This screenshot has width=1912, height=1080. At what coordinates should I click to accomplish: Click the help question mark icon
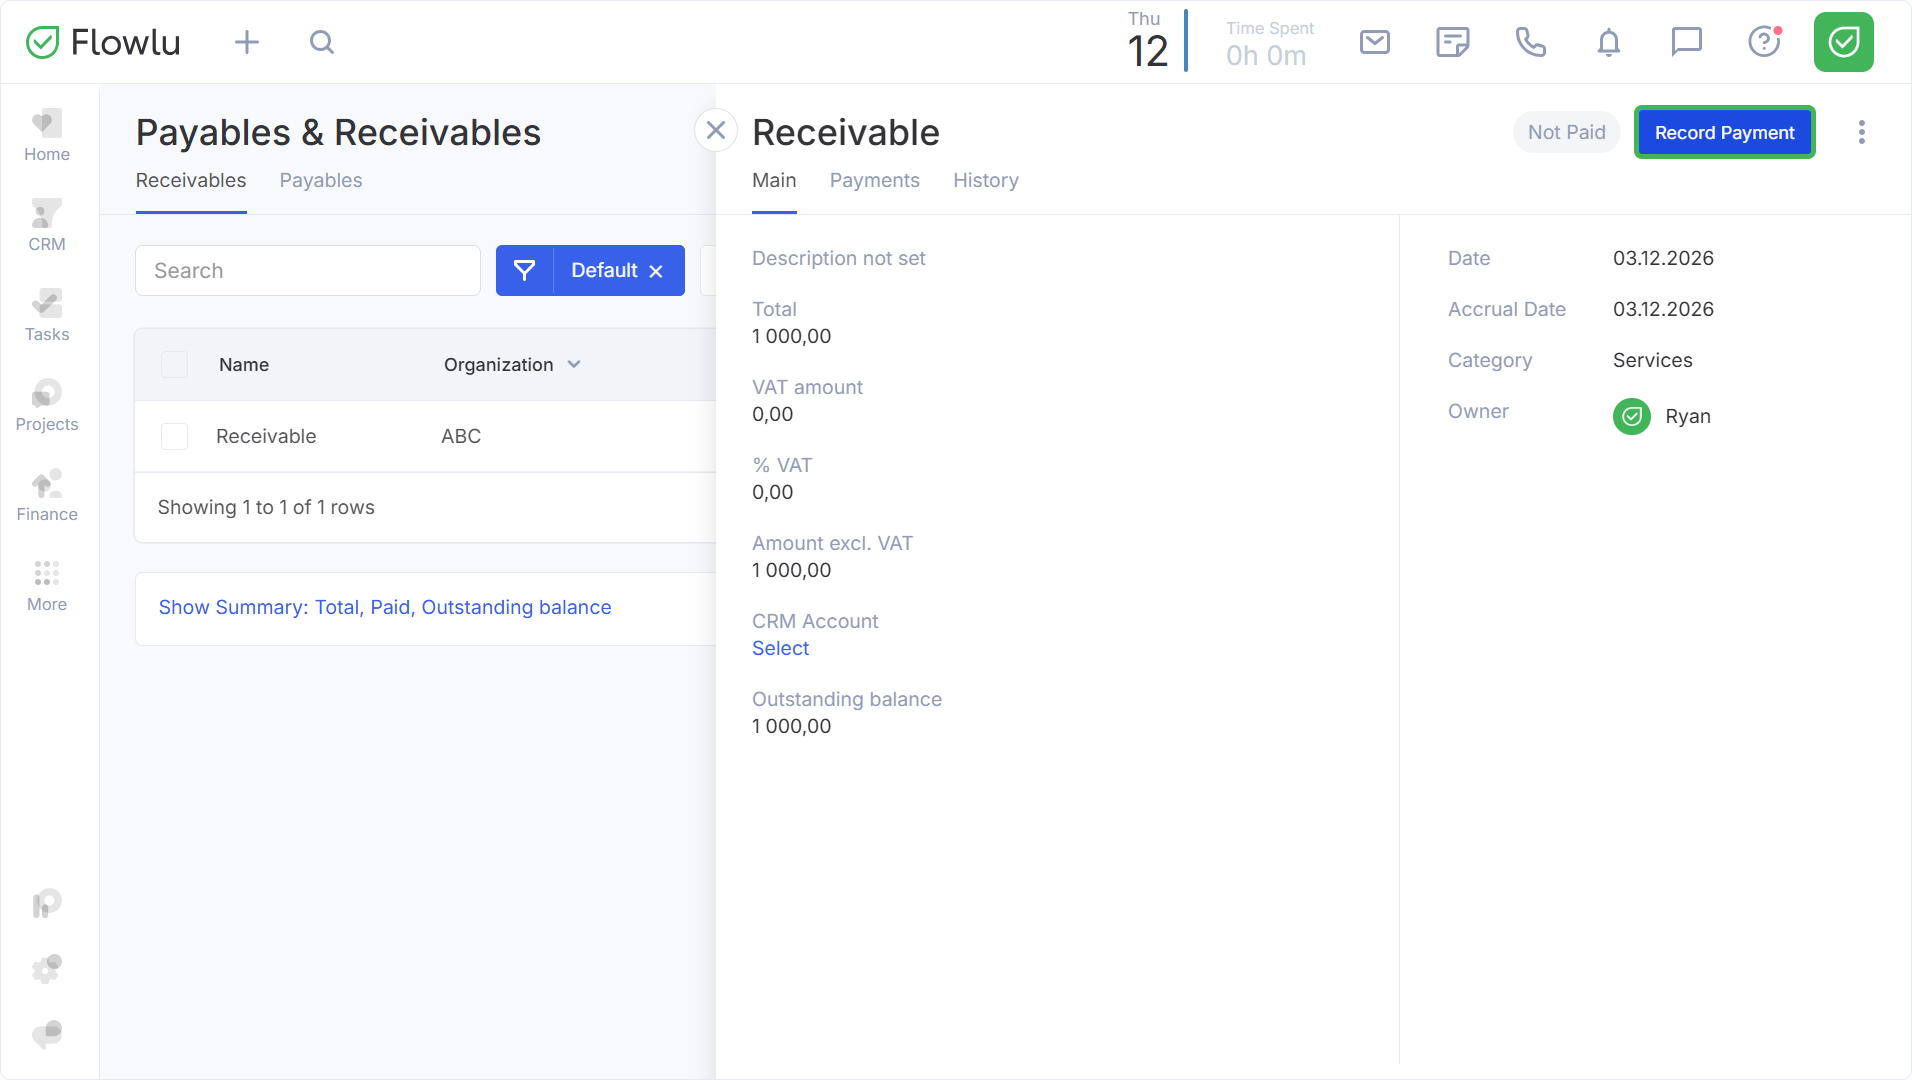(1764, 42)
